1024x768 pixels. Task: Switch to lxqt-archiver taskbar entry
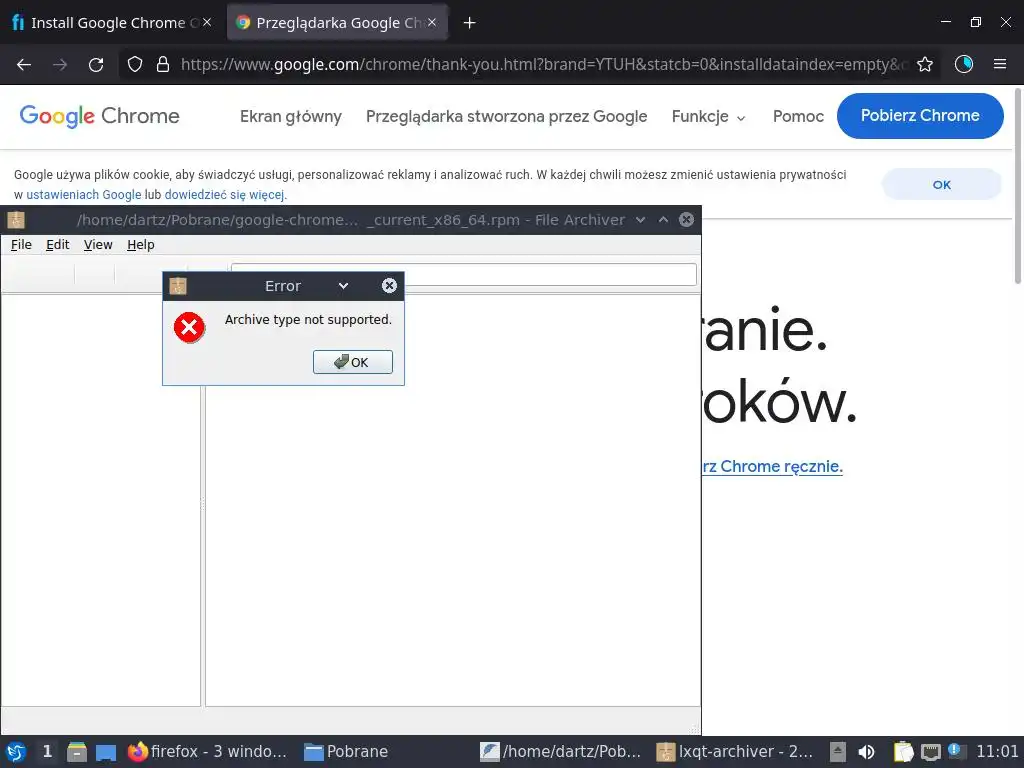pos(735,752)
